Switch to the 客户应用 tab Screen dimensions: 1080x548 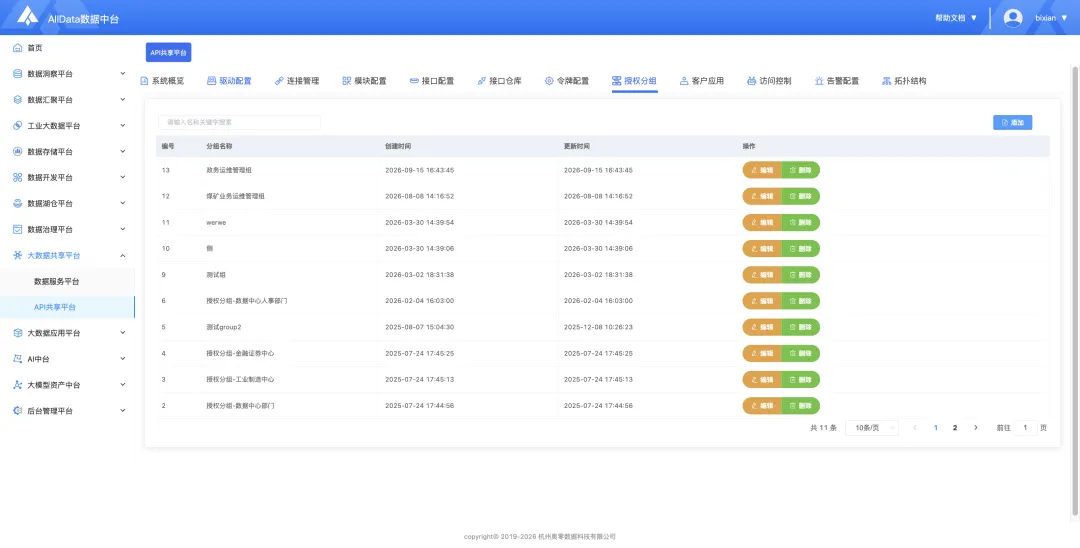click(x=701, y=81)
